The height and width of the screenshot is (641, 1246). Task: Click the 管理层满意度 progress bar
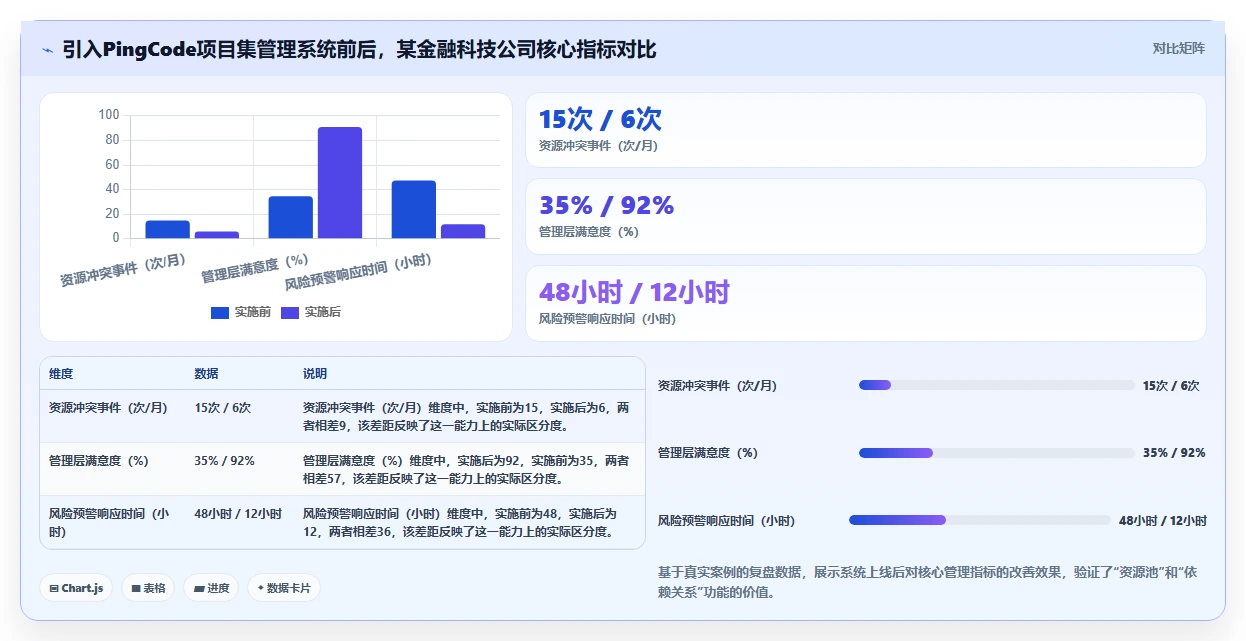click(x=997, y=453)
